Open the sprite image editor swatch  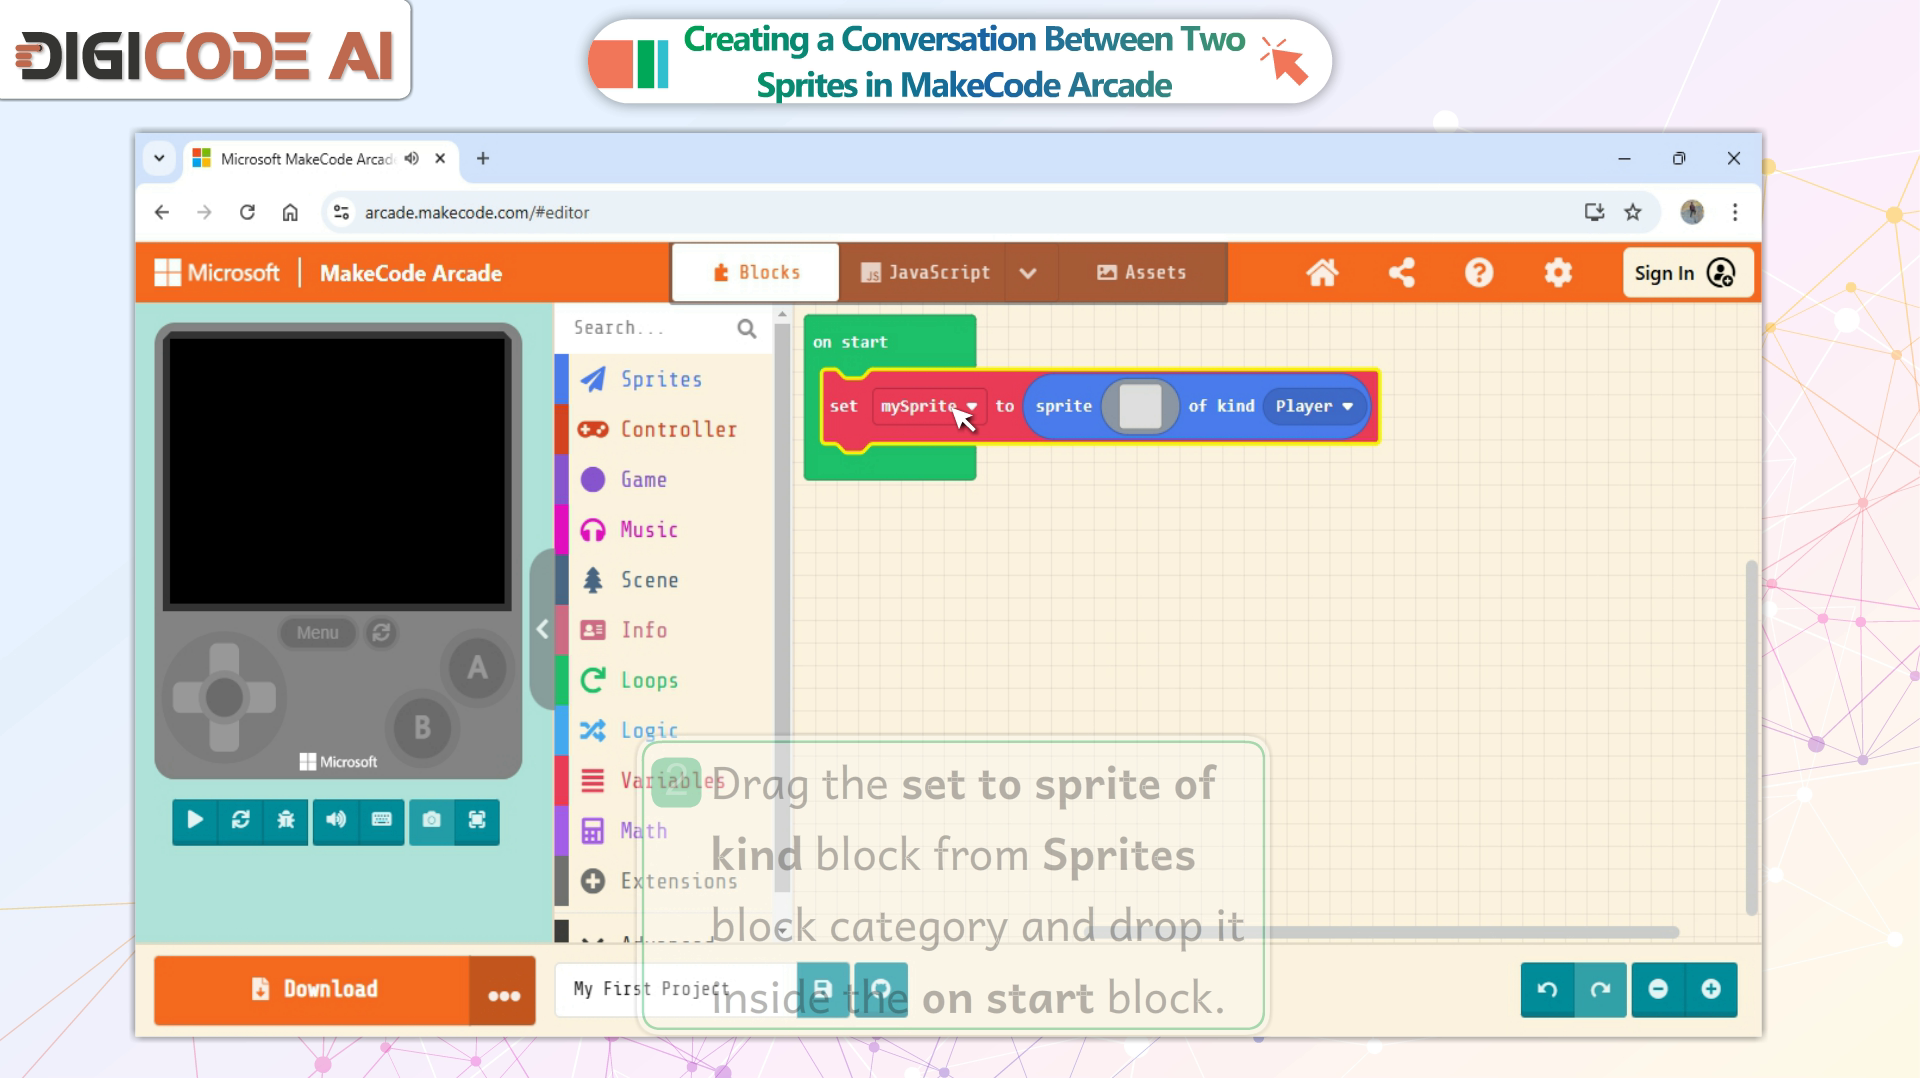point(1140,406)
